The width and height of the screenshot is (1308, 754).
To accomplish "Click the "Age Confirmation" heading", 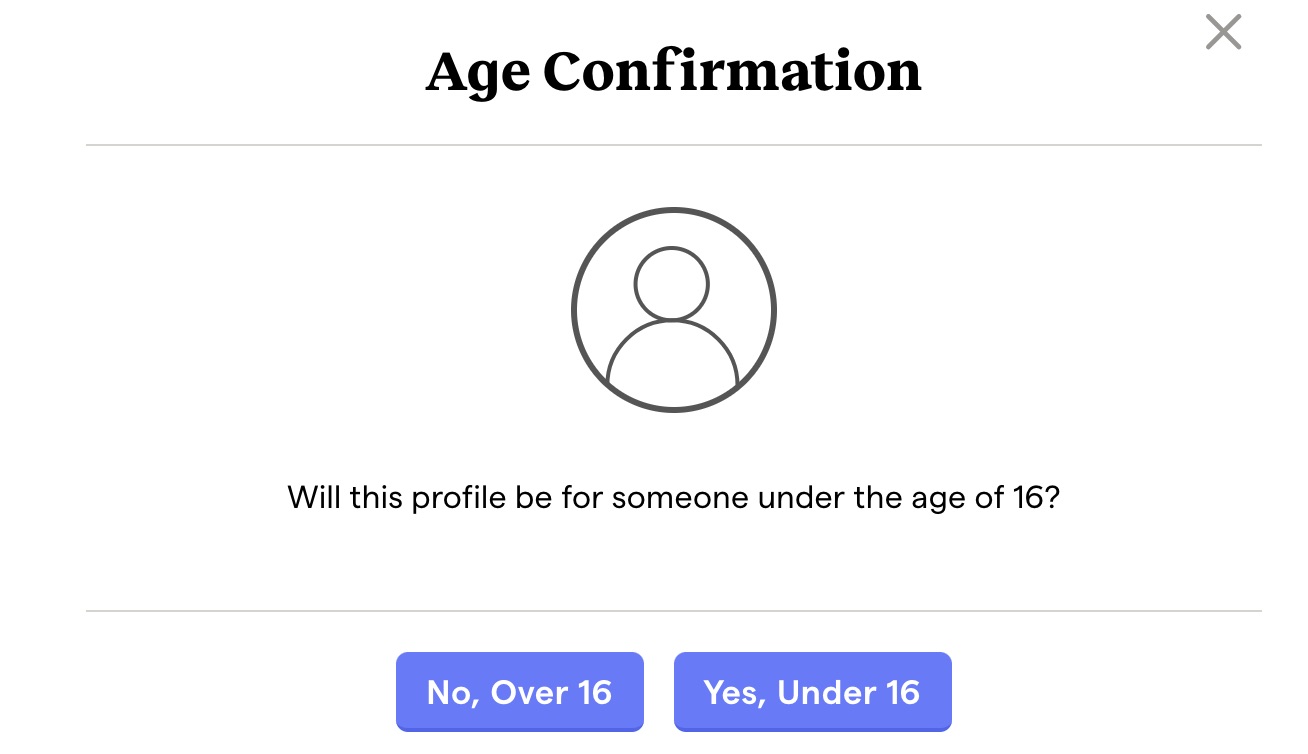I will click(x=673, y=71).
